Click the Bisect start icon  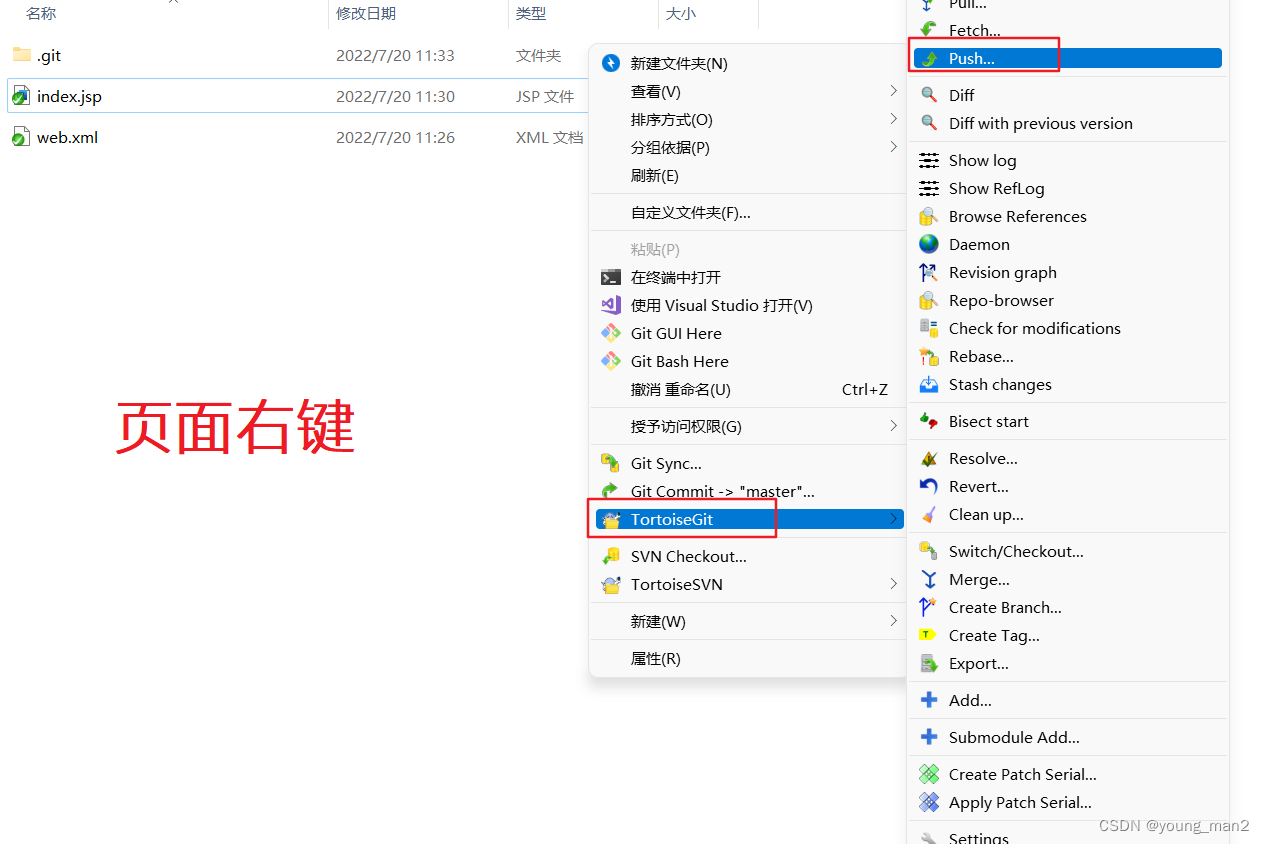[x=929, y=421]
